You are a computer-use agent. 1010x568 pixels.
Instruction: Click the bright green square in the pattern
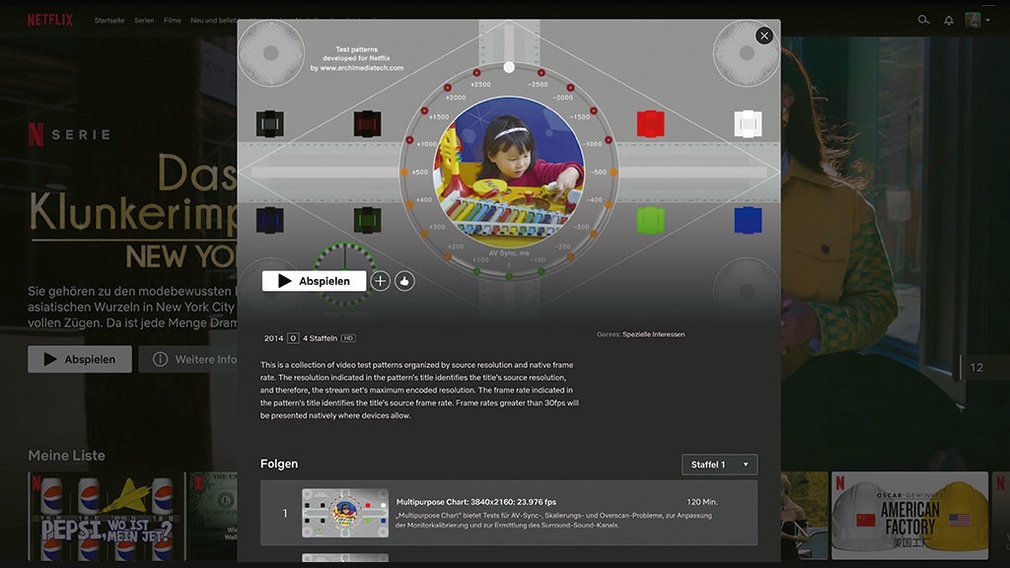coord(651,220)
